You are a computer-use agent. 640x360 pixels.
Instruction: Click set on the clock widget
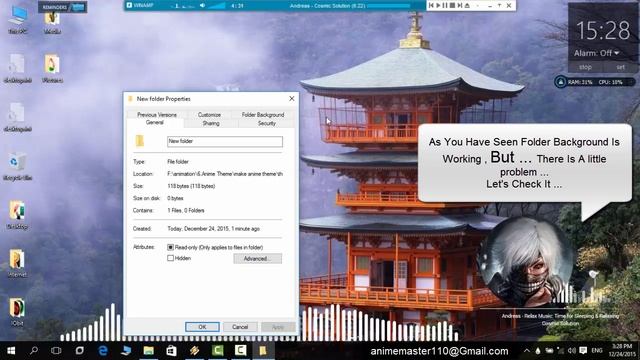click(x=620, y=67)
